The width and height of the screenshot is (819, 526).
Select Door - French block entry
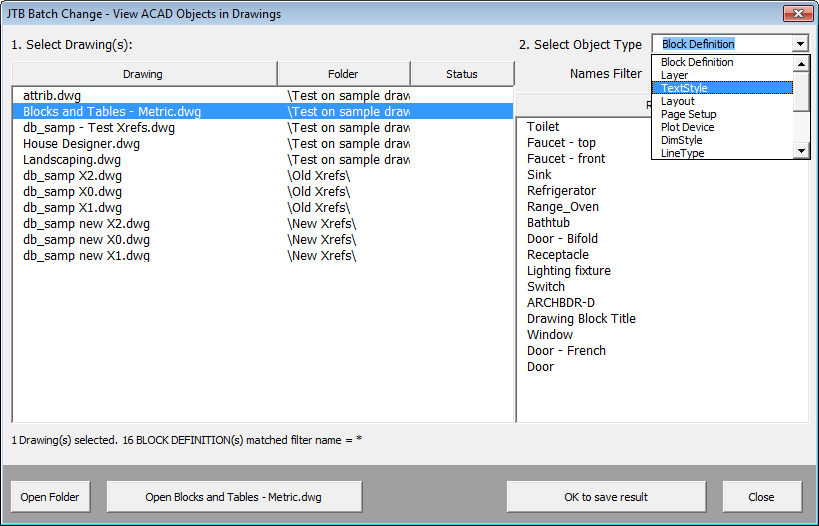pyautogui.click(x=566, y=350)
